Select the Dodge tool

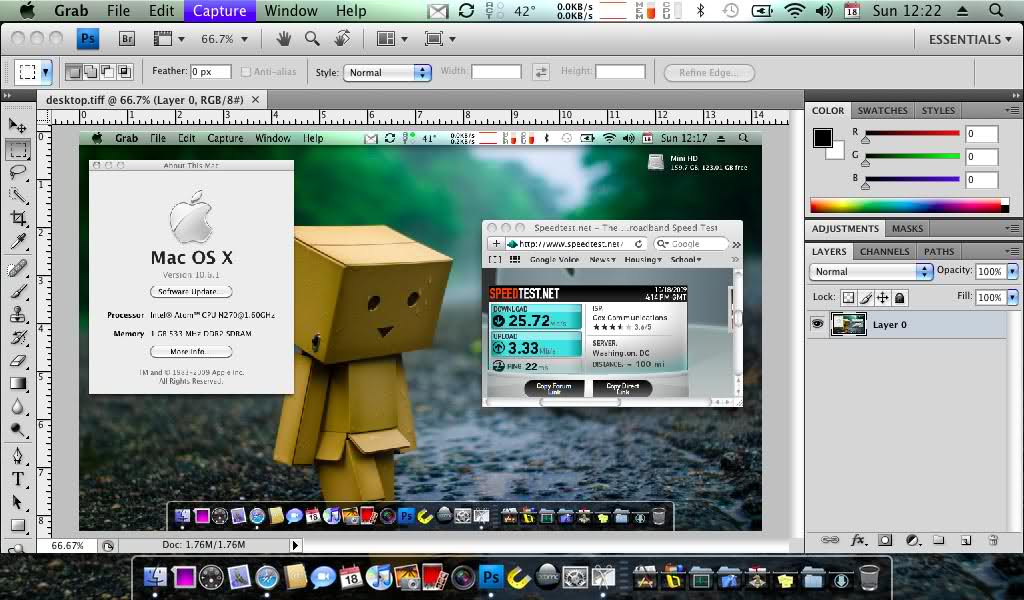[x=18, y=430]
